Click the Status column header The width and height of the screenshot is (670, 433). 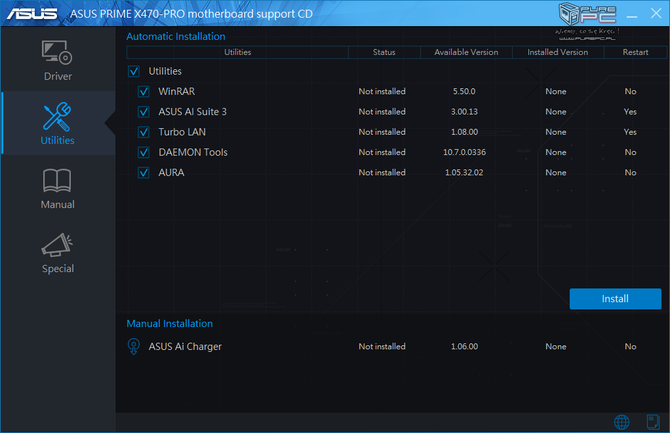[384, 52]
